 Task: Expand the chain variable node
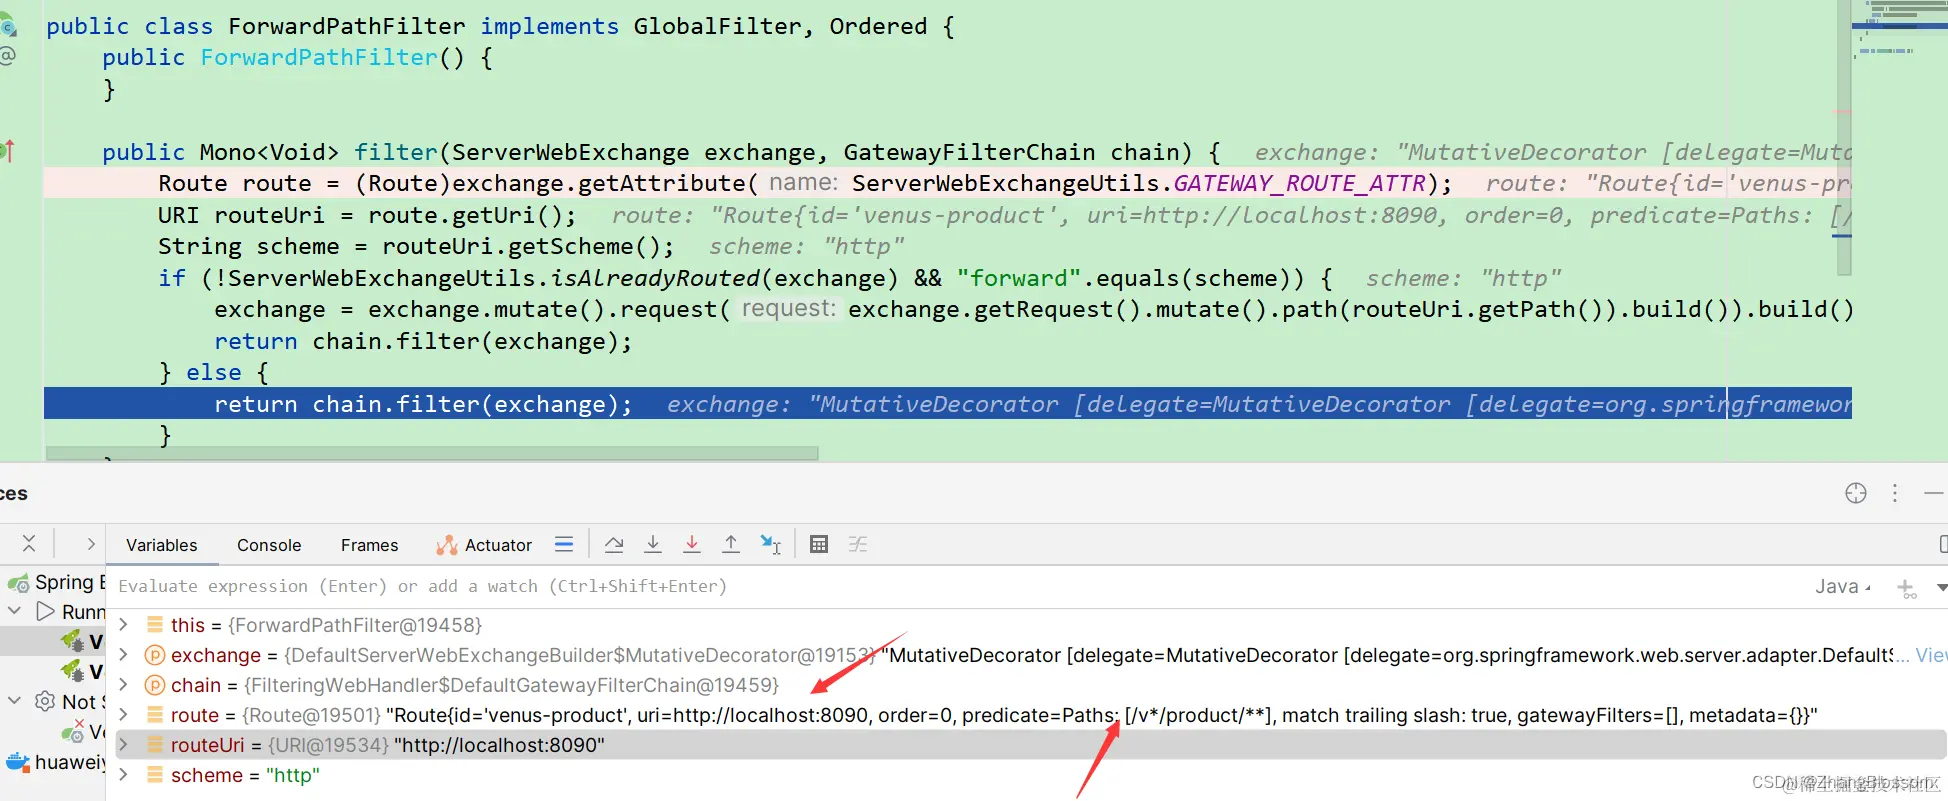[x=124, y=685]
